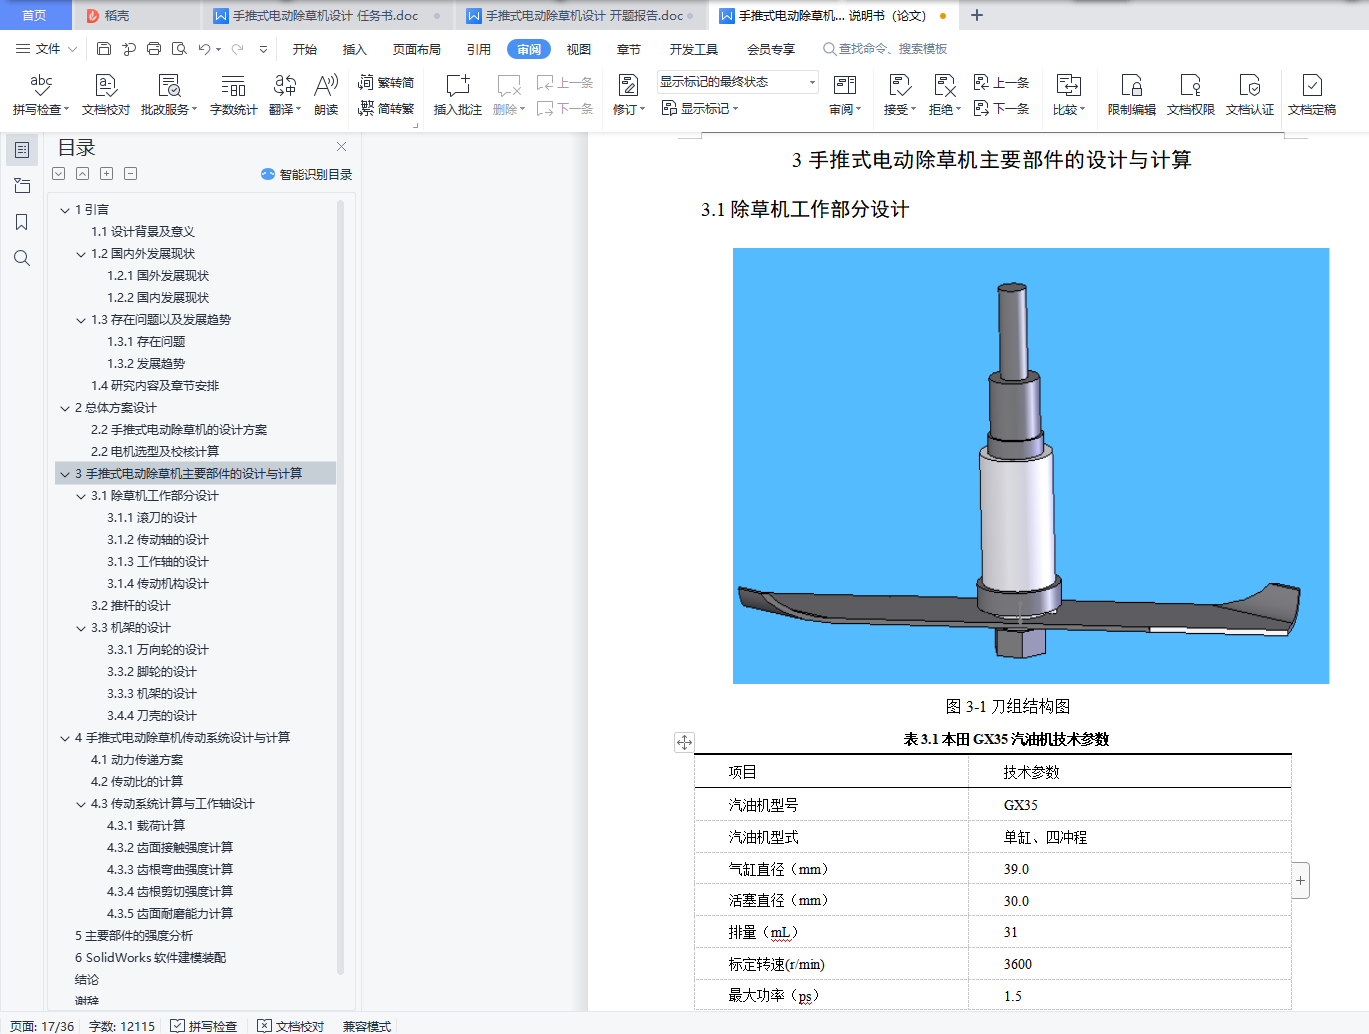Click 文档定稿 finalize document

1312,95
